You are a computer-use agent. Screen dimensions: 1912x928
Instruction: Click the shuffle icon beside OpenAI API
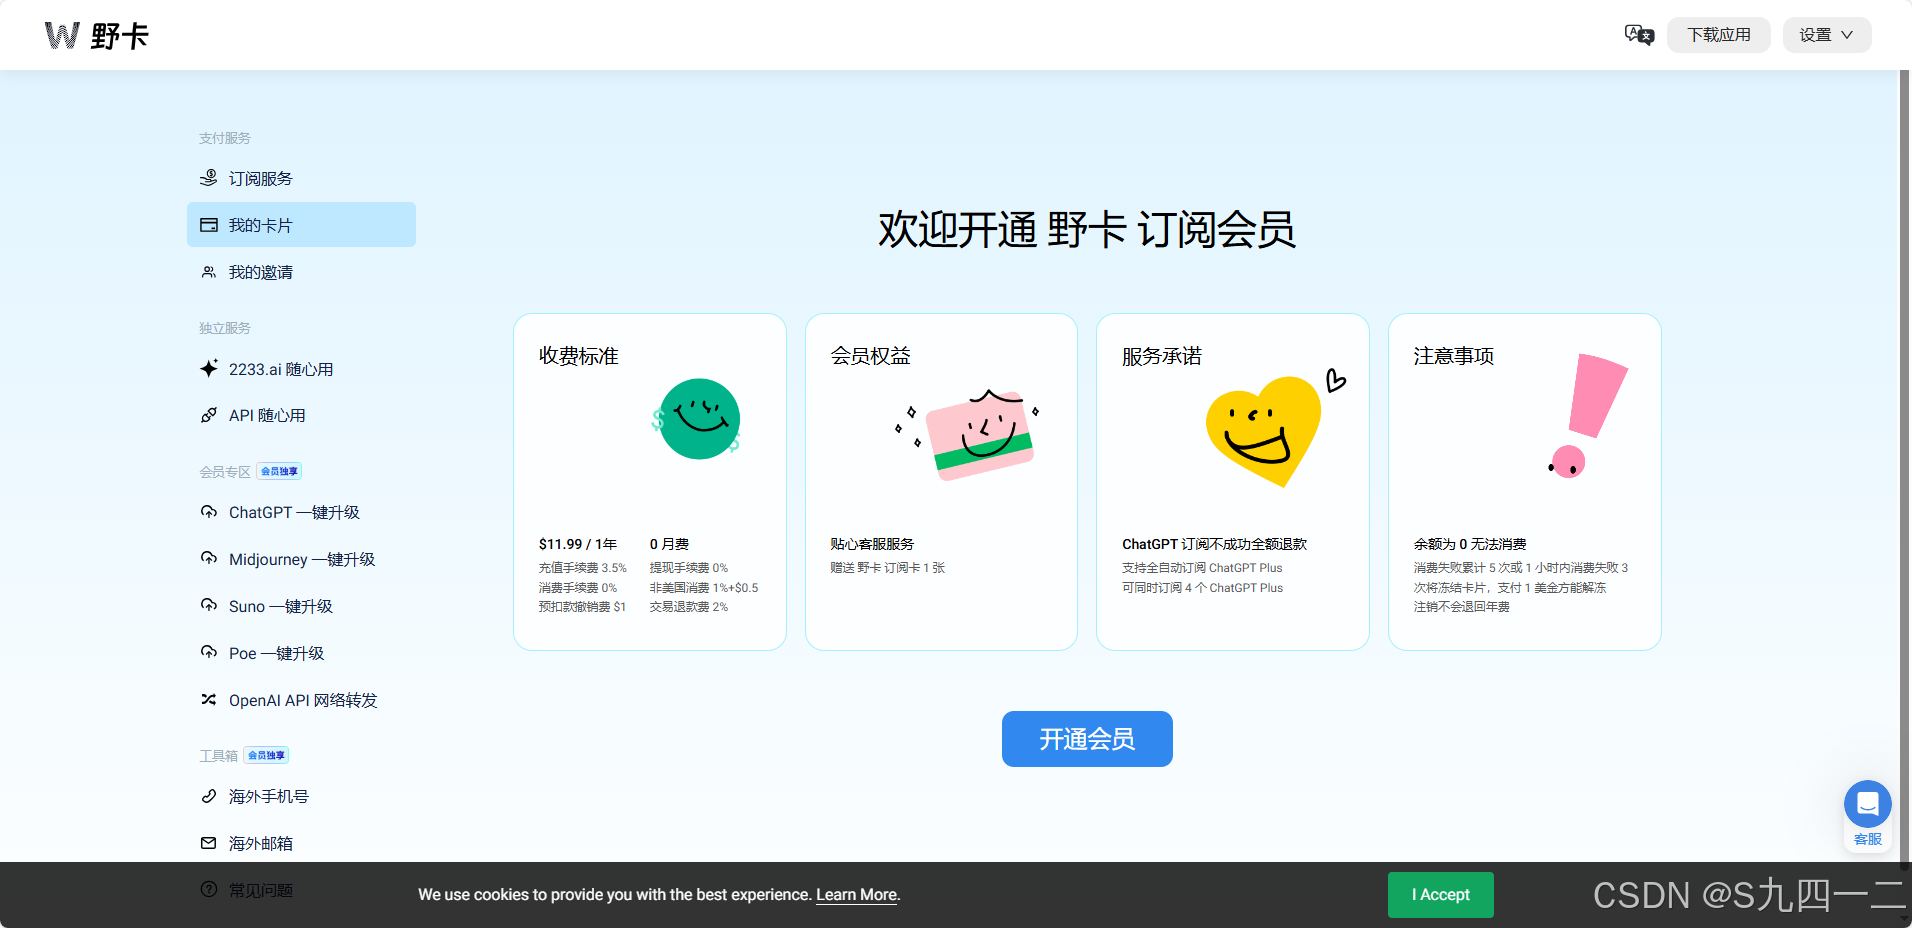208,699
